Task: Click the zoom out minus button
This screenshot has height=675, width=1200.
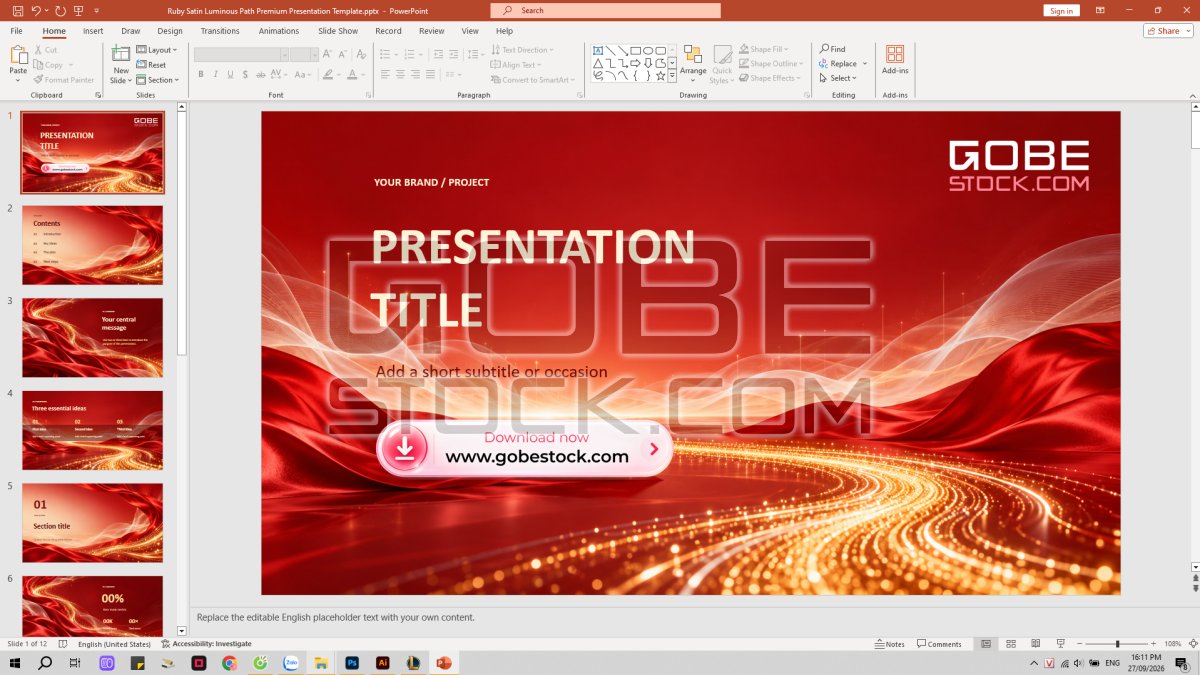Action: (x=1079, y=644)
